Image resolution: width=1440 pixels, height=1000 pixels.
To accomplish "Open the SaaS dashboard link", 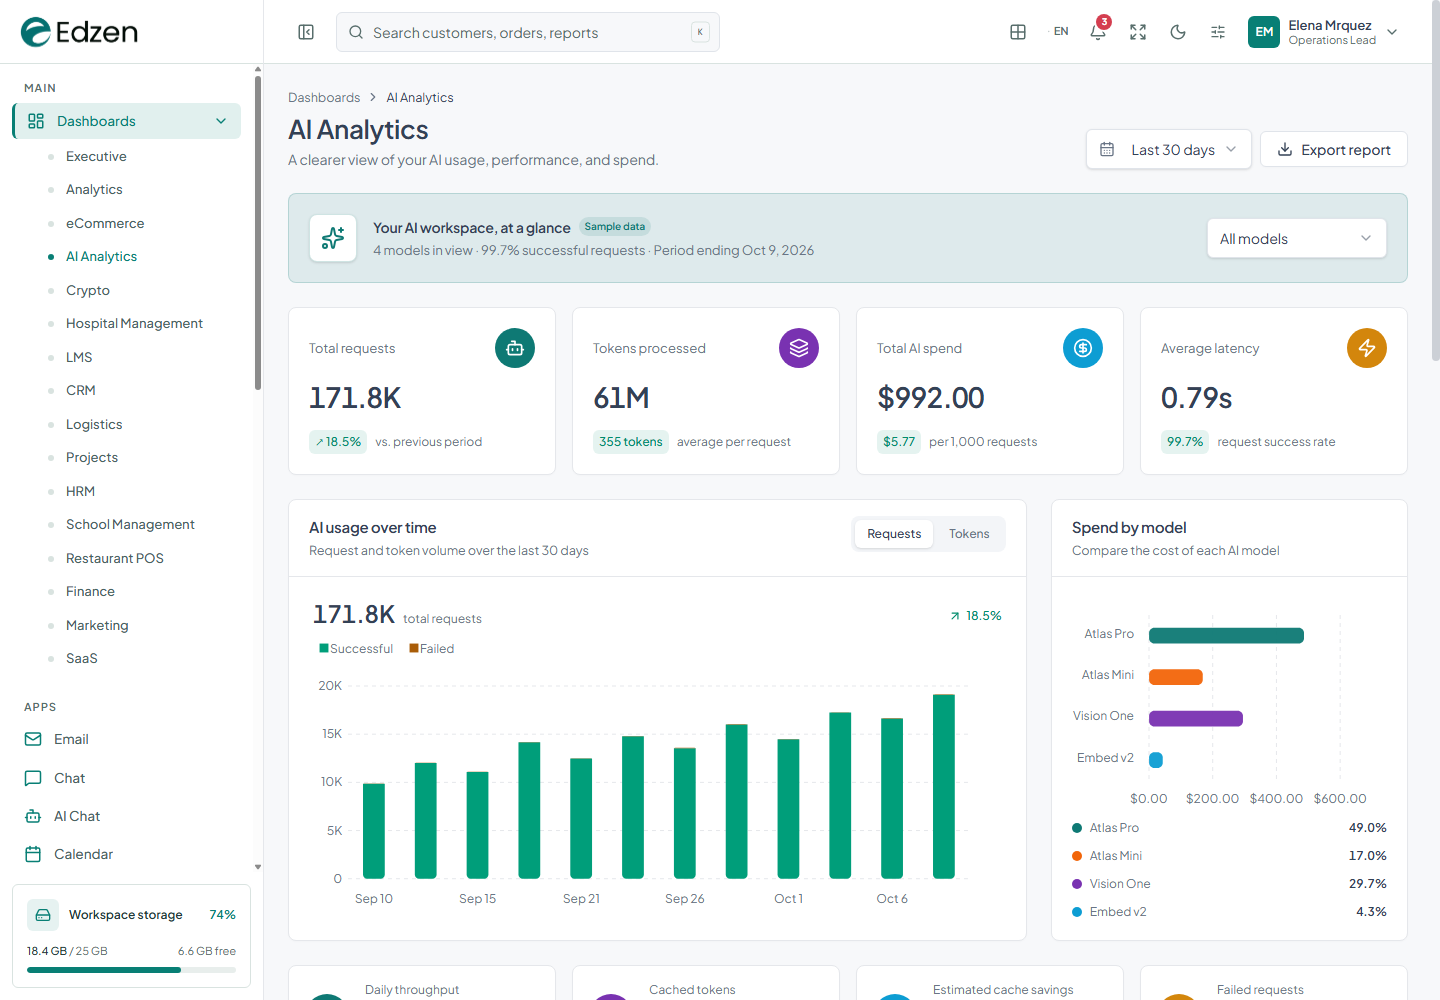I will coord(82,658).
